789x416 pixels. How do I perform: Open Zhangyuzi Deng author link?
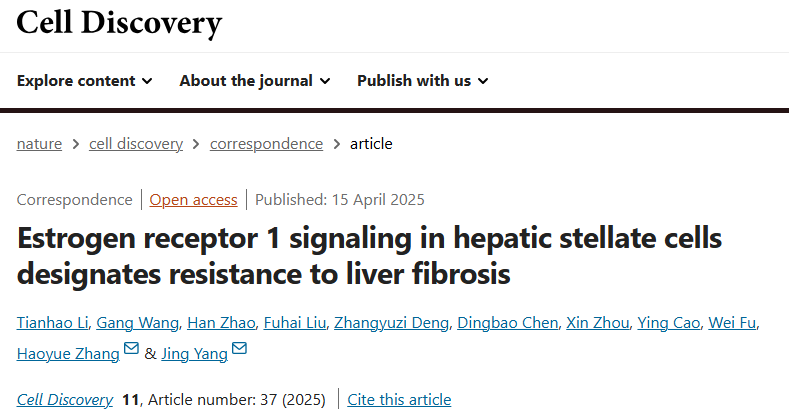pyautogui.click(x=391, y=323)
